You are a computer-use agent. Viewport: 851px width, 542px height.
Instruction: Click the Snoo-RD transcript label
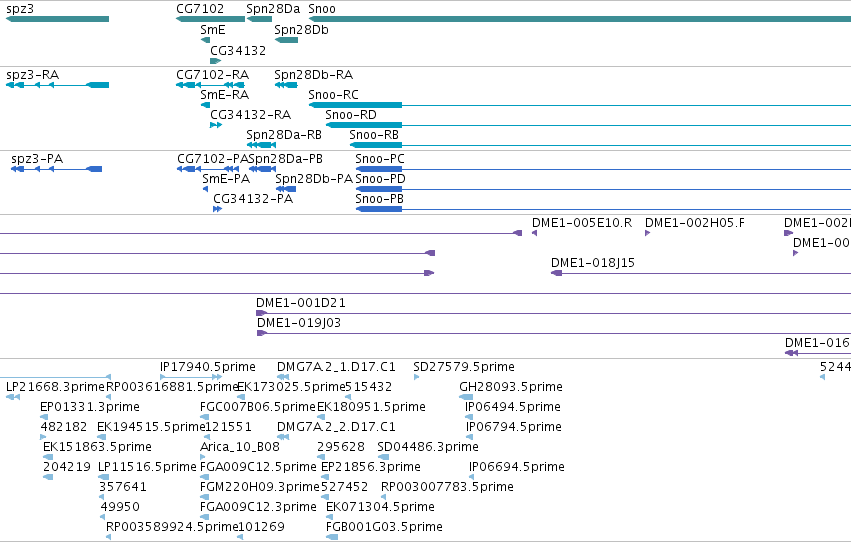click(351, 115)
